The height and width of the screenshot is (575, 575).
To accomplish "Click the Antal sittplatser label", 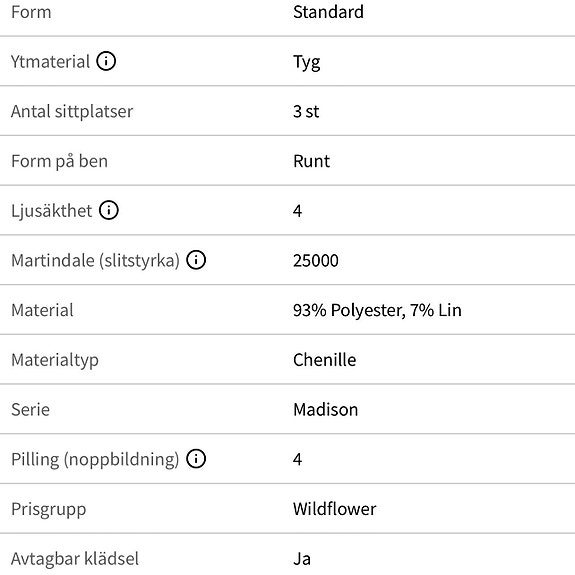I will click(72, 111).
